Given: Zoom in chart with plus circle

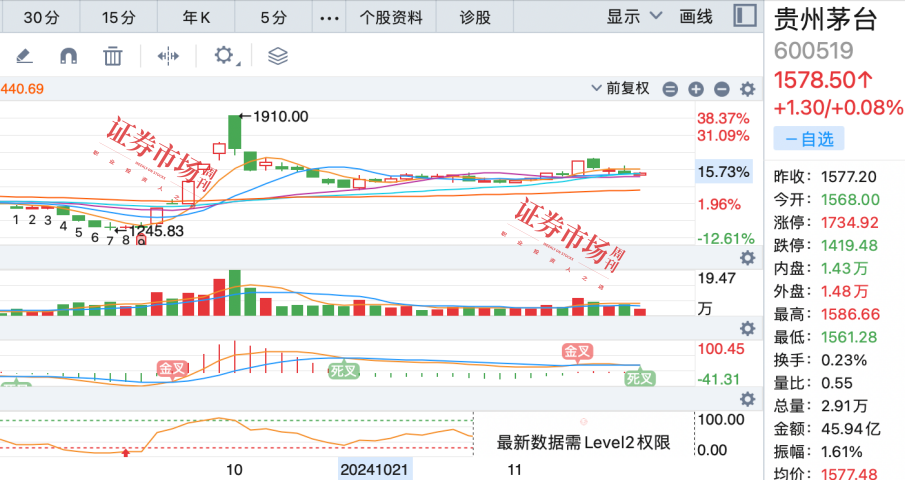Looking at the screenshot, I should click(696, 89).
